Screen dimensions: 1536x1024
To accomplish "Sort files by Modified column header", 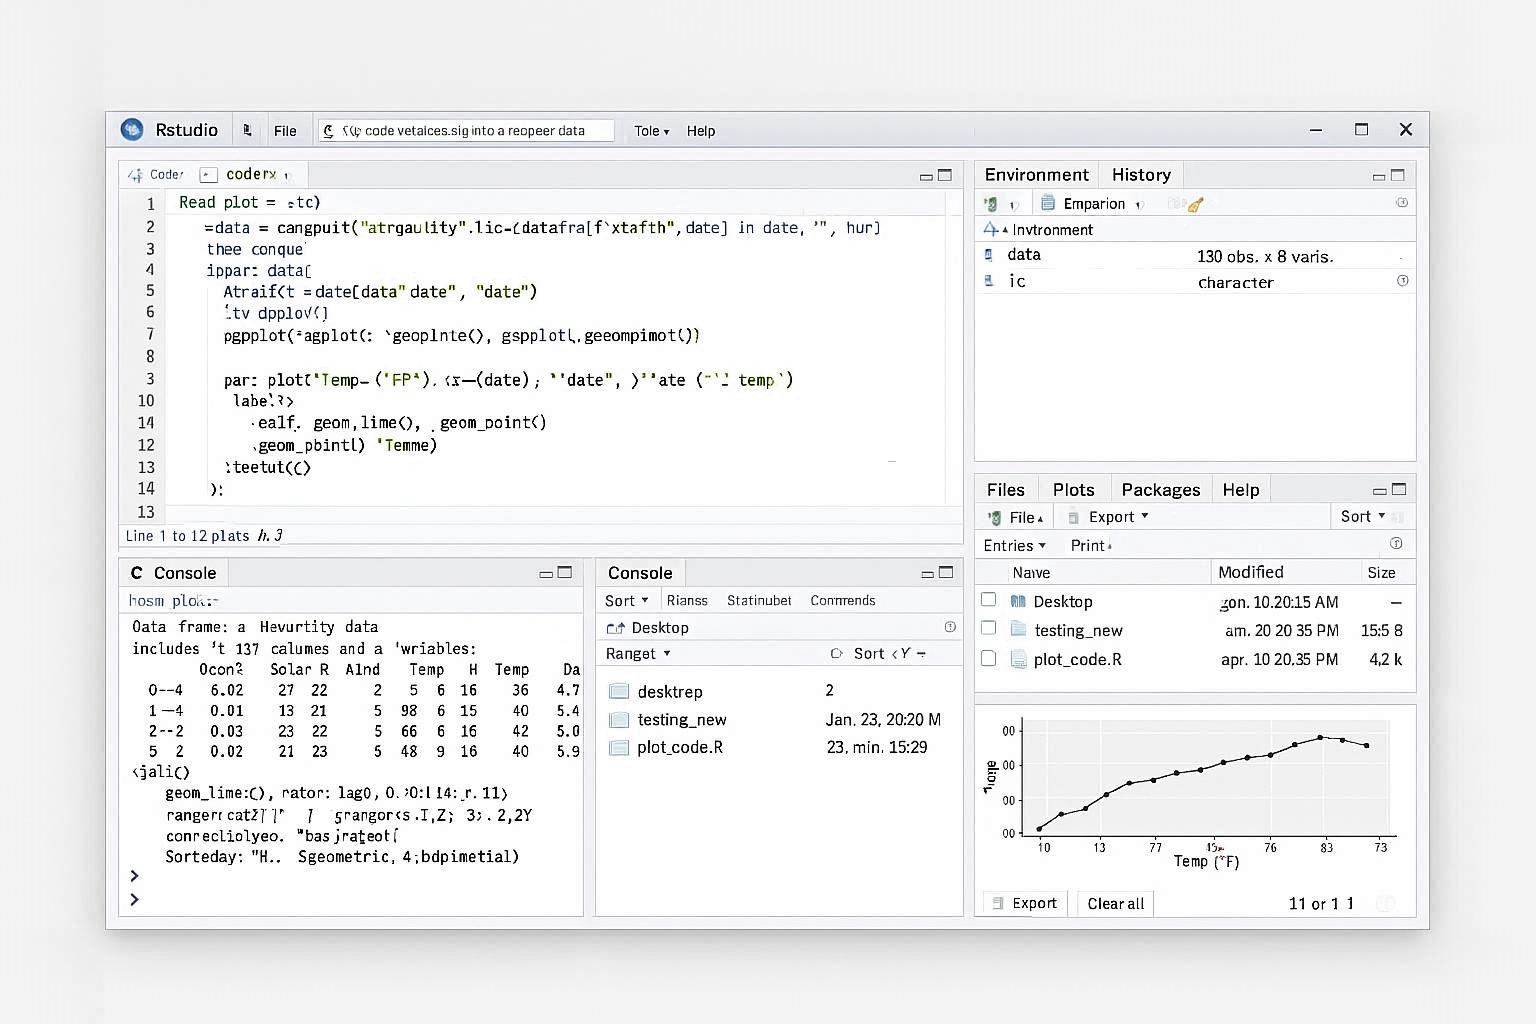I will (1251, 572).
